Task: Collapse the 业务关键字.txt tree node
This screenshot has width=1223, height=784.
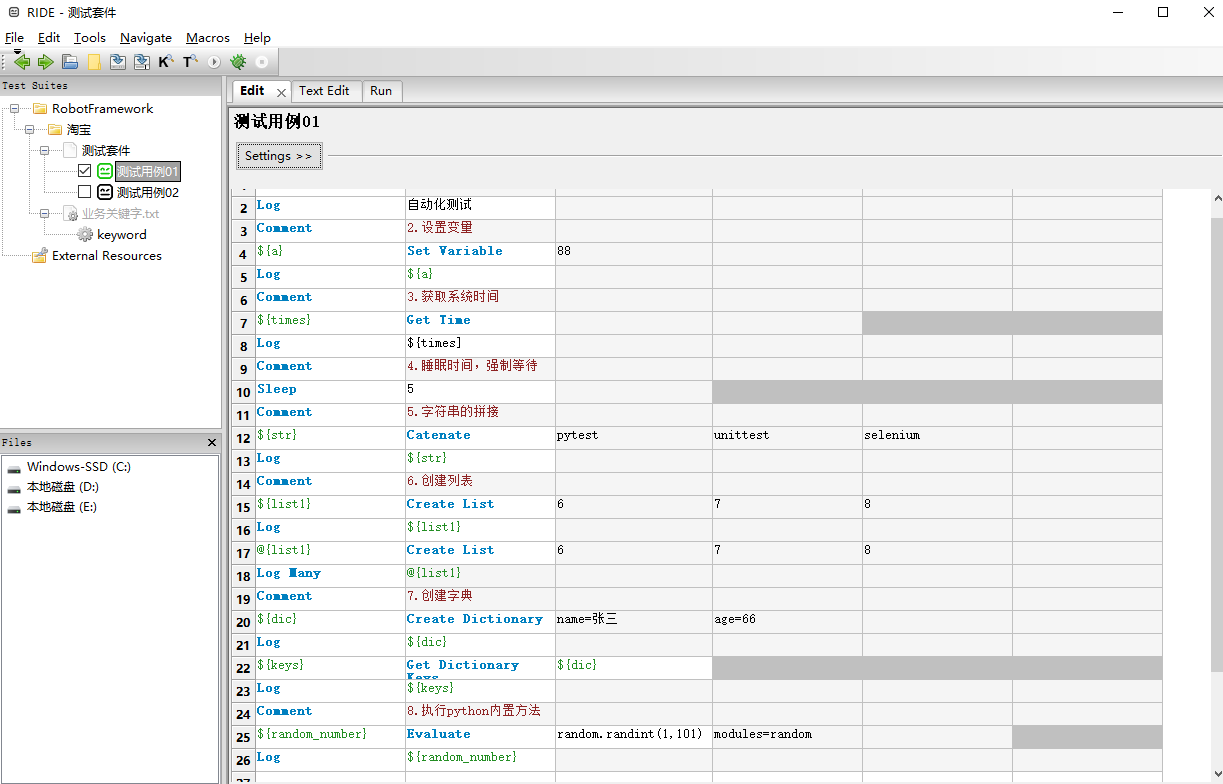Action: point(44,213)
